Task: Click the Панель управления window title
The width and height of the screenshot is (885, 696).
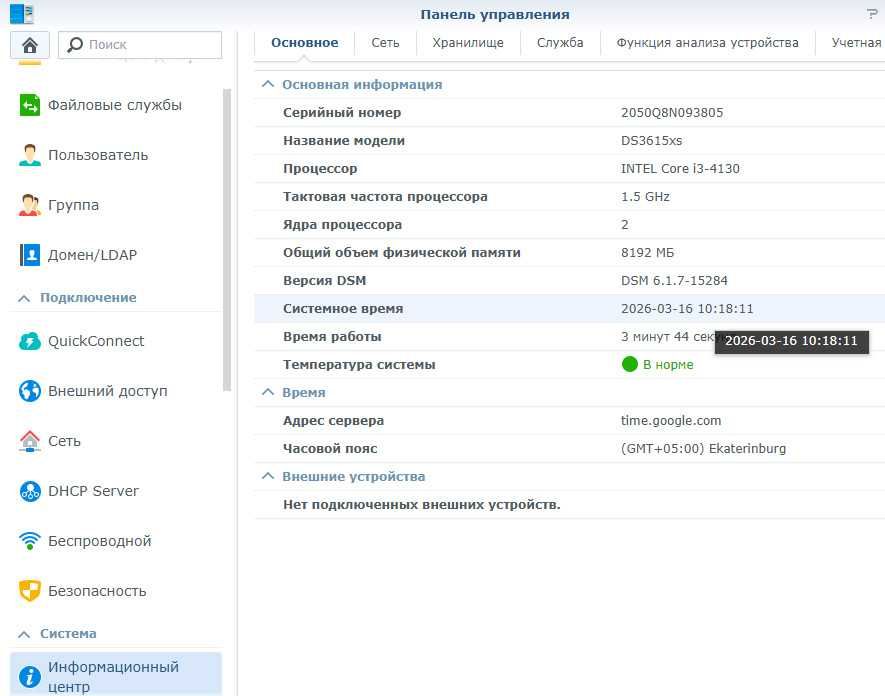Action: coord(495,15)
